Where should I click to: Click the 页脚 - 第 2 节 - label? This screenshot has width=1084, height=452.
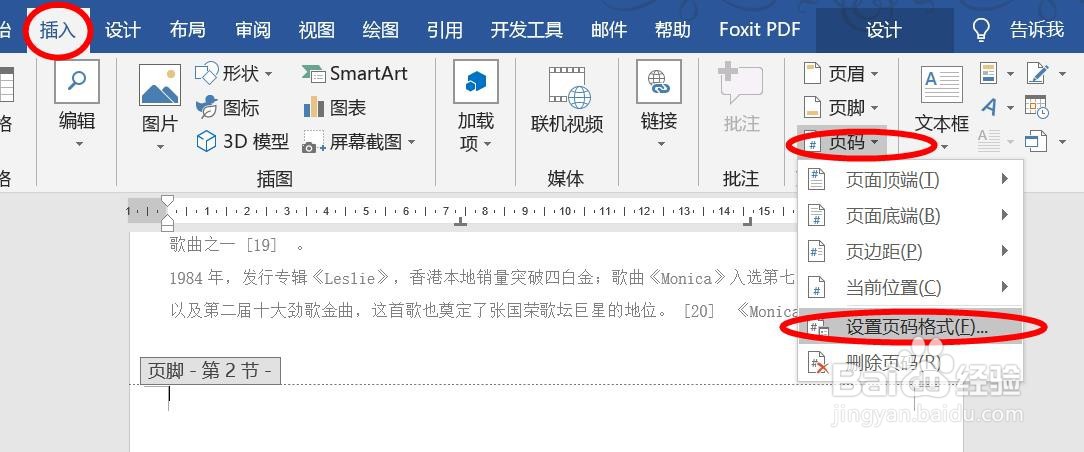click(210, 371)
